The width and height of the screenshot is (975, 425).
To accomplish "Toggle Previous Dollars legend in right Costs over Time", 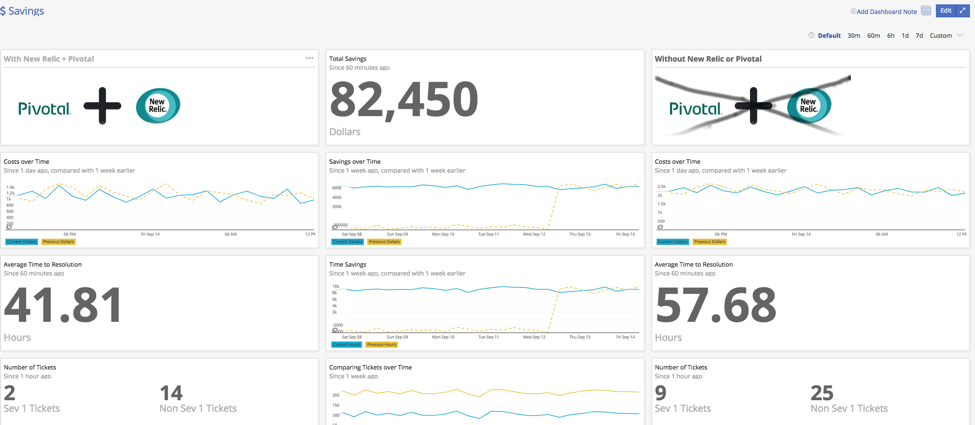I will click(x=709, y=241).
